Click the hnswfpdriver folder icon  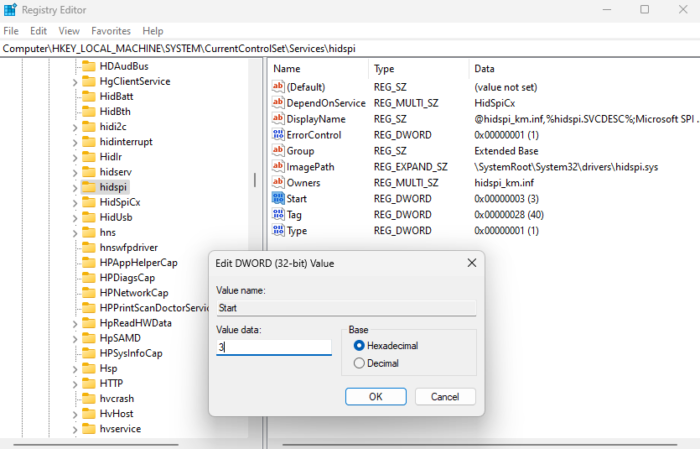click(x=89, y=247)
